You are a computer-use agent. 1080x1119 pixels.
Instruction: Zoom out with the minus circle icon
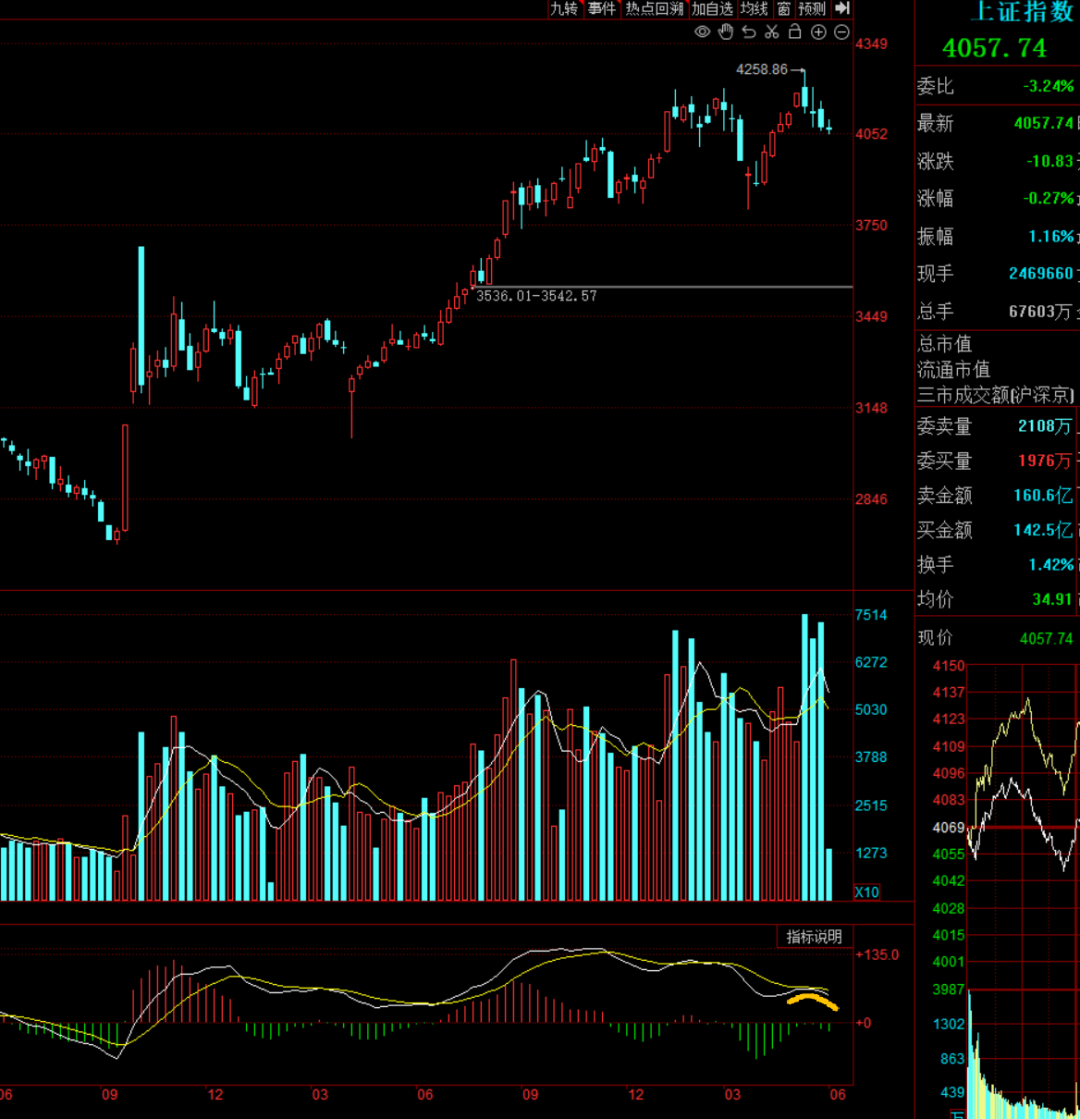pyautogui.click(x=842, y=32)
